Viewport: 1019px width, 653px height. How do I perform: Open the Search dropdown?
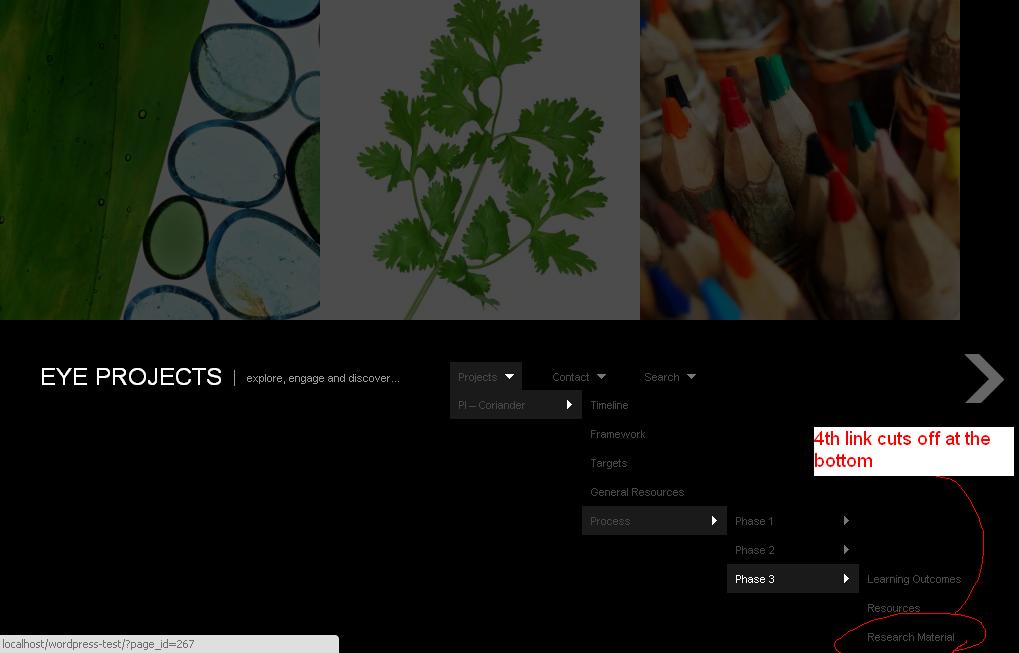click(x=669, y=377)
